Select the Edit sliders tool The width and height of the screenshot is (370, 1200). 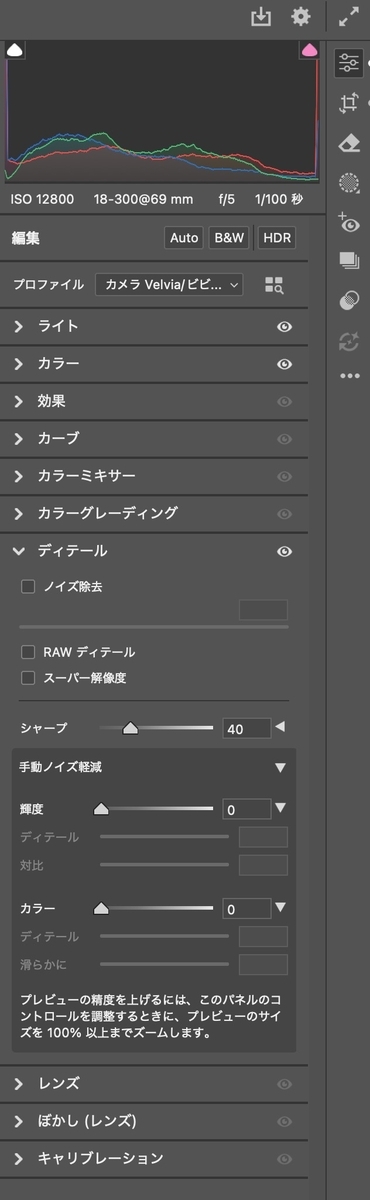[x=349, y=64]
